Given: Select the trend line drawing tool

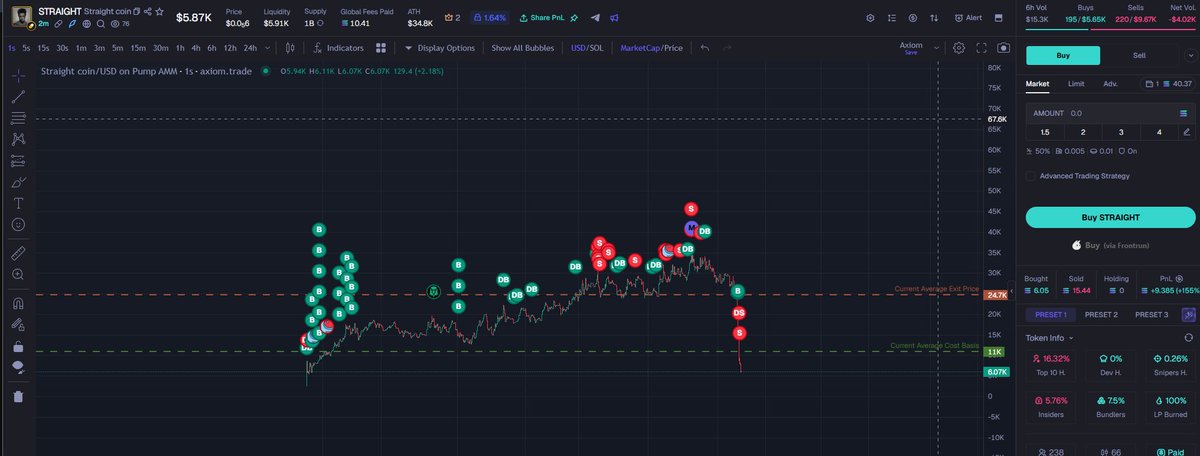Looking at the screenshot, I should (x=18, y=97).
